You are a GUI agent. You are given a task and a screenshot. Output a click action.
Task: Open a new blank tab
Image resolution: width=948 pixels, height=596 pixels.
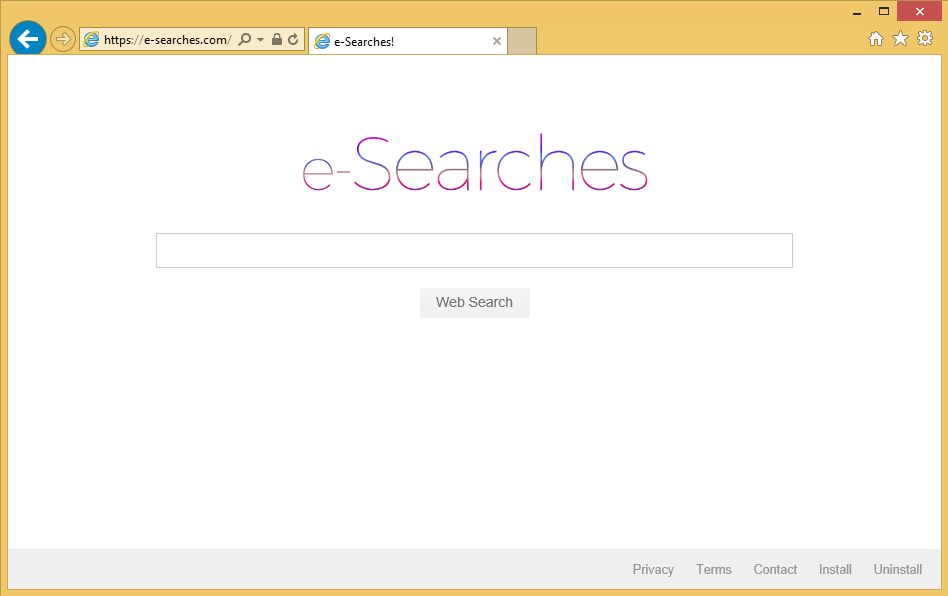click(522, 41)
